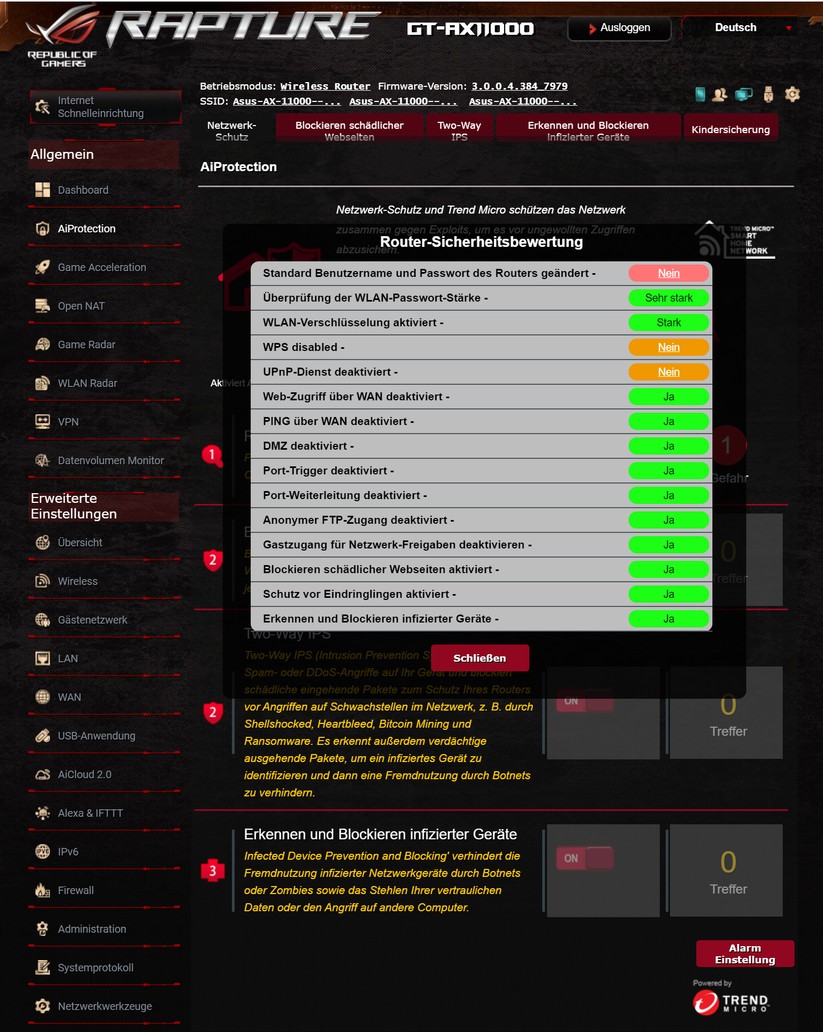The width and height of the screenshot is (823, 1032).
Task: Toggle the Two-Way IPS ON switch
Action: (585, 701)
